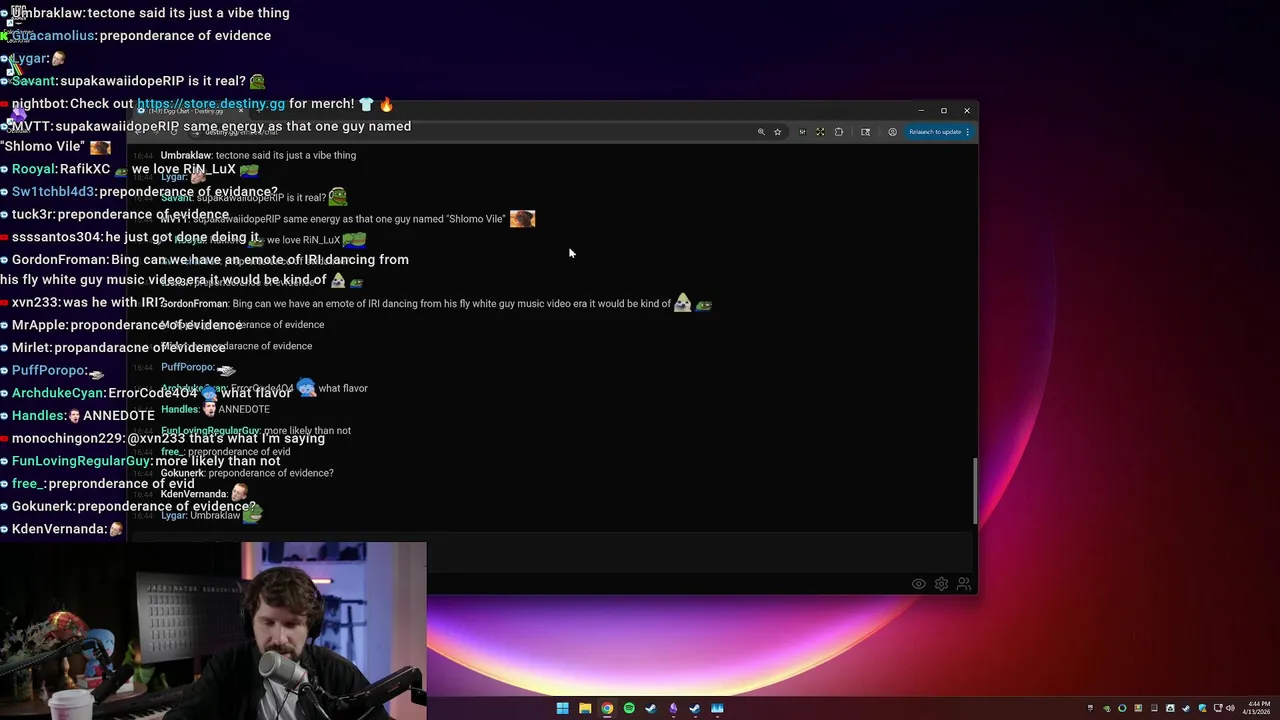Click the emote beside KdenVernanda in chat window
Screen dimensions: 1280x720
click(x=238, y=493)
